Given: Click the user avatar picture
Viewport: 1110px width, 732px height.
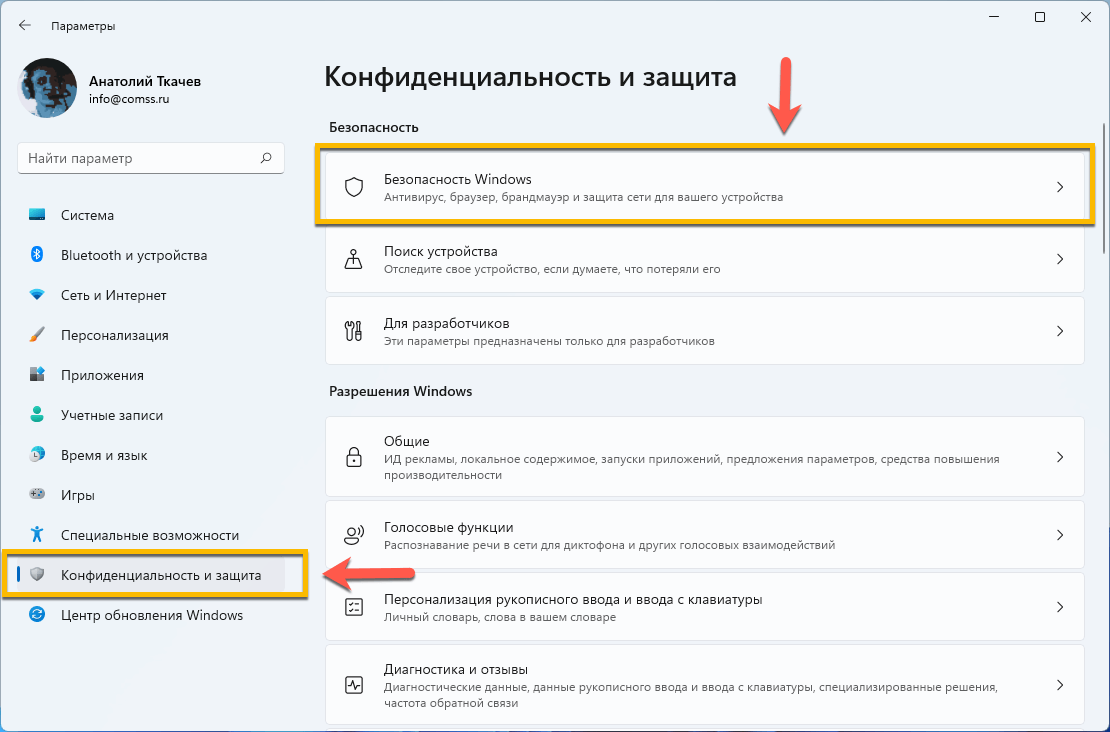Looking at the screenshot, I should [x=47, y=88].
